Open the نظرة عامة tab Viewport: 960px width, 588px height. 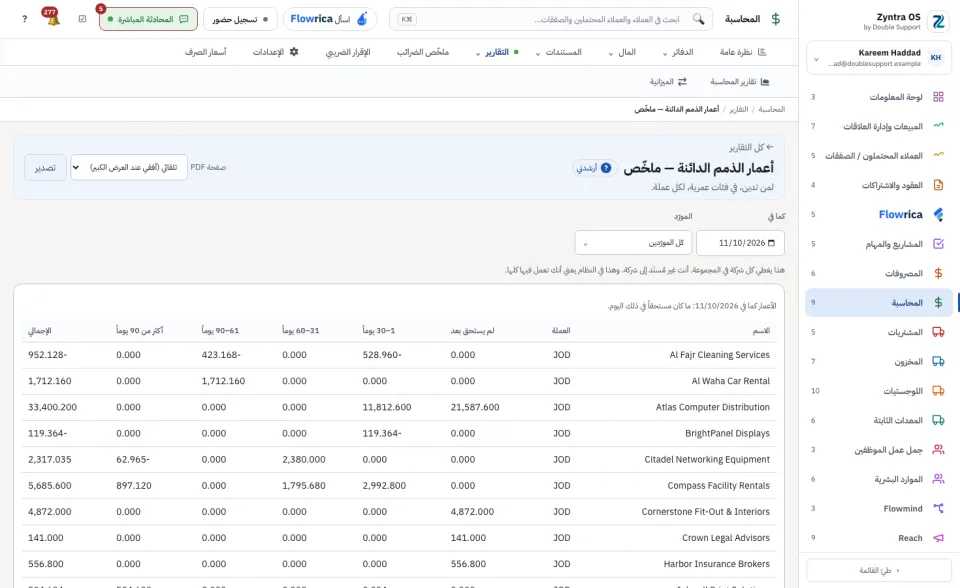(743, 52)
